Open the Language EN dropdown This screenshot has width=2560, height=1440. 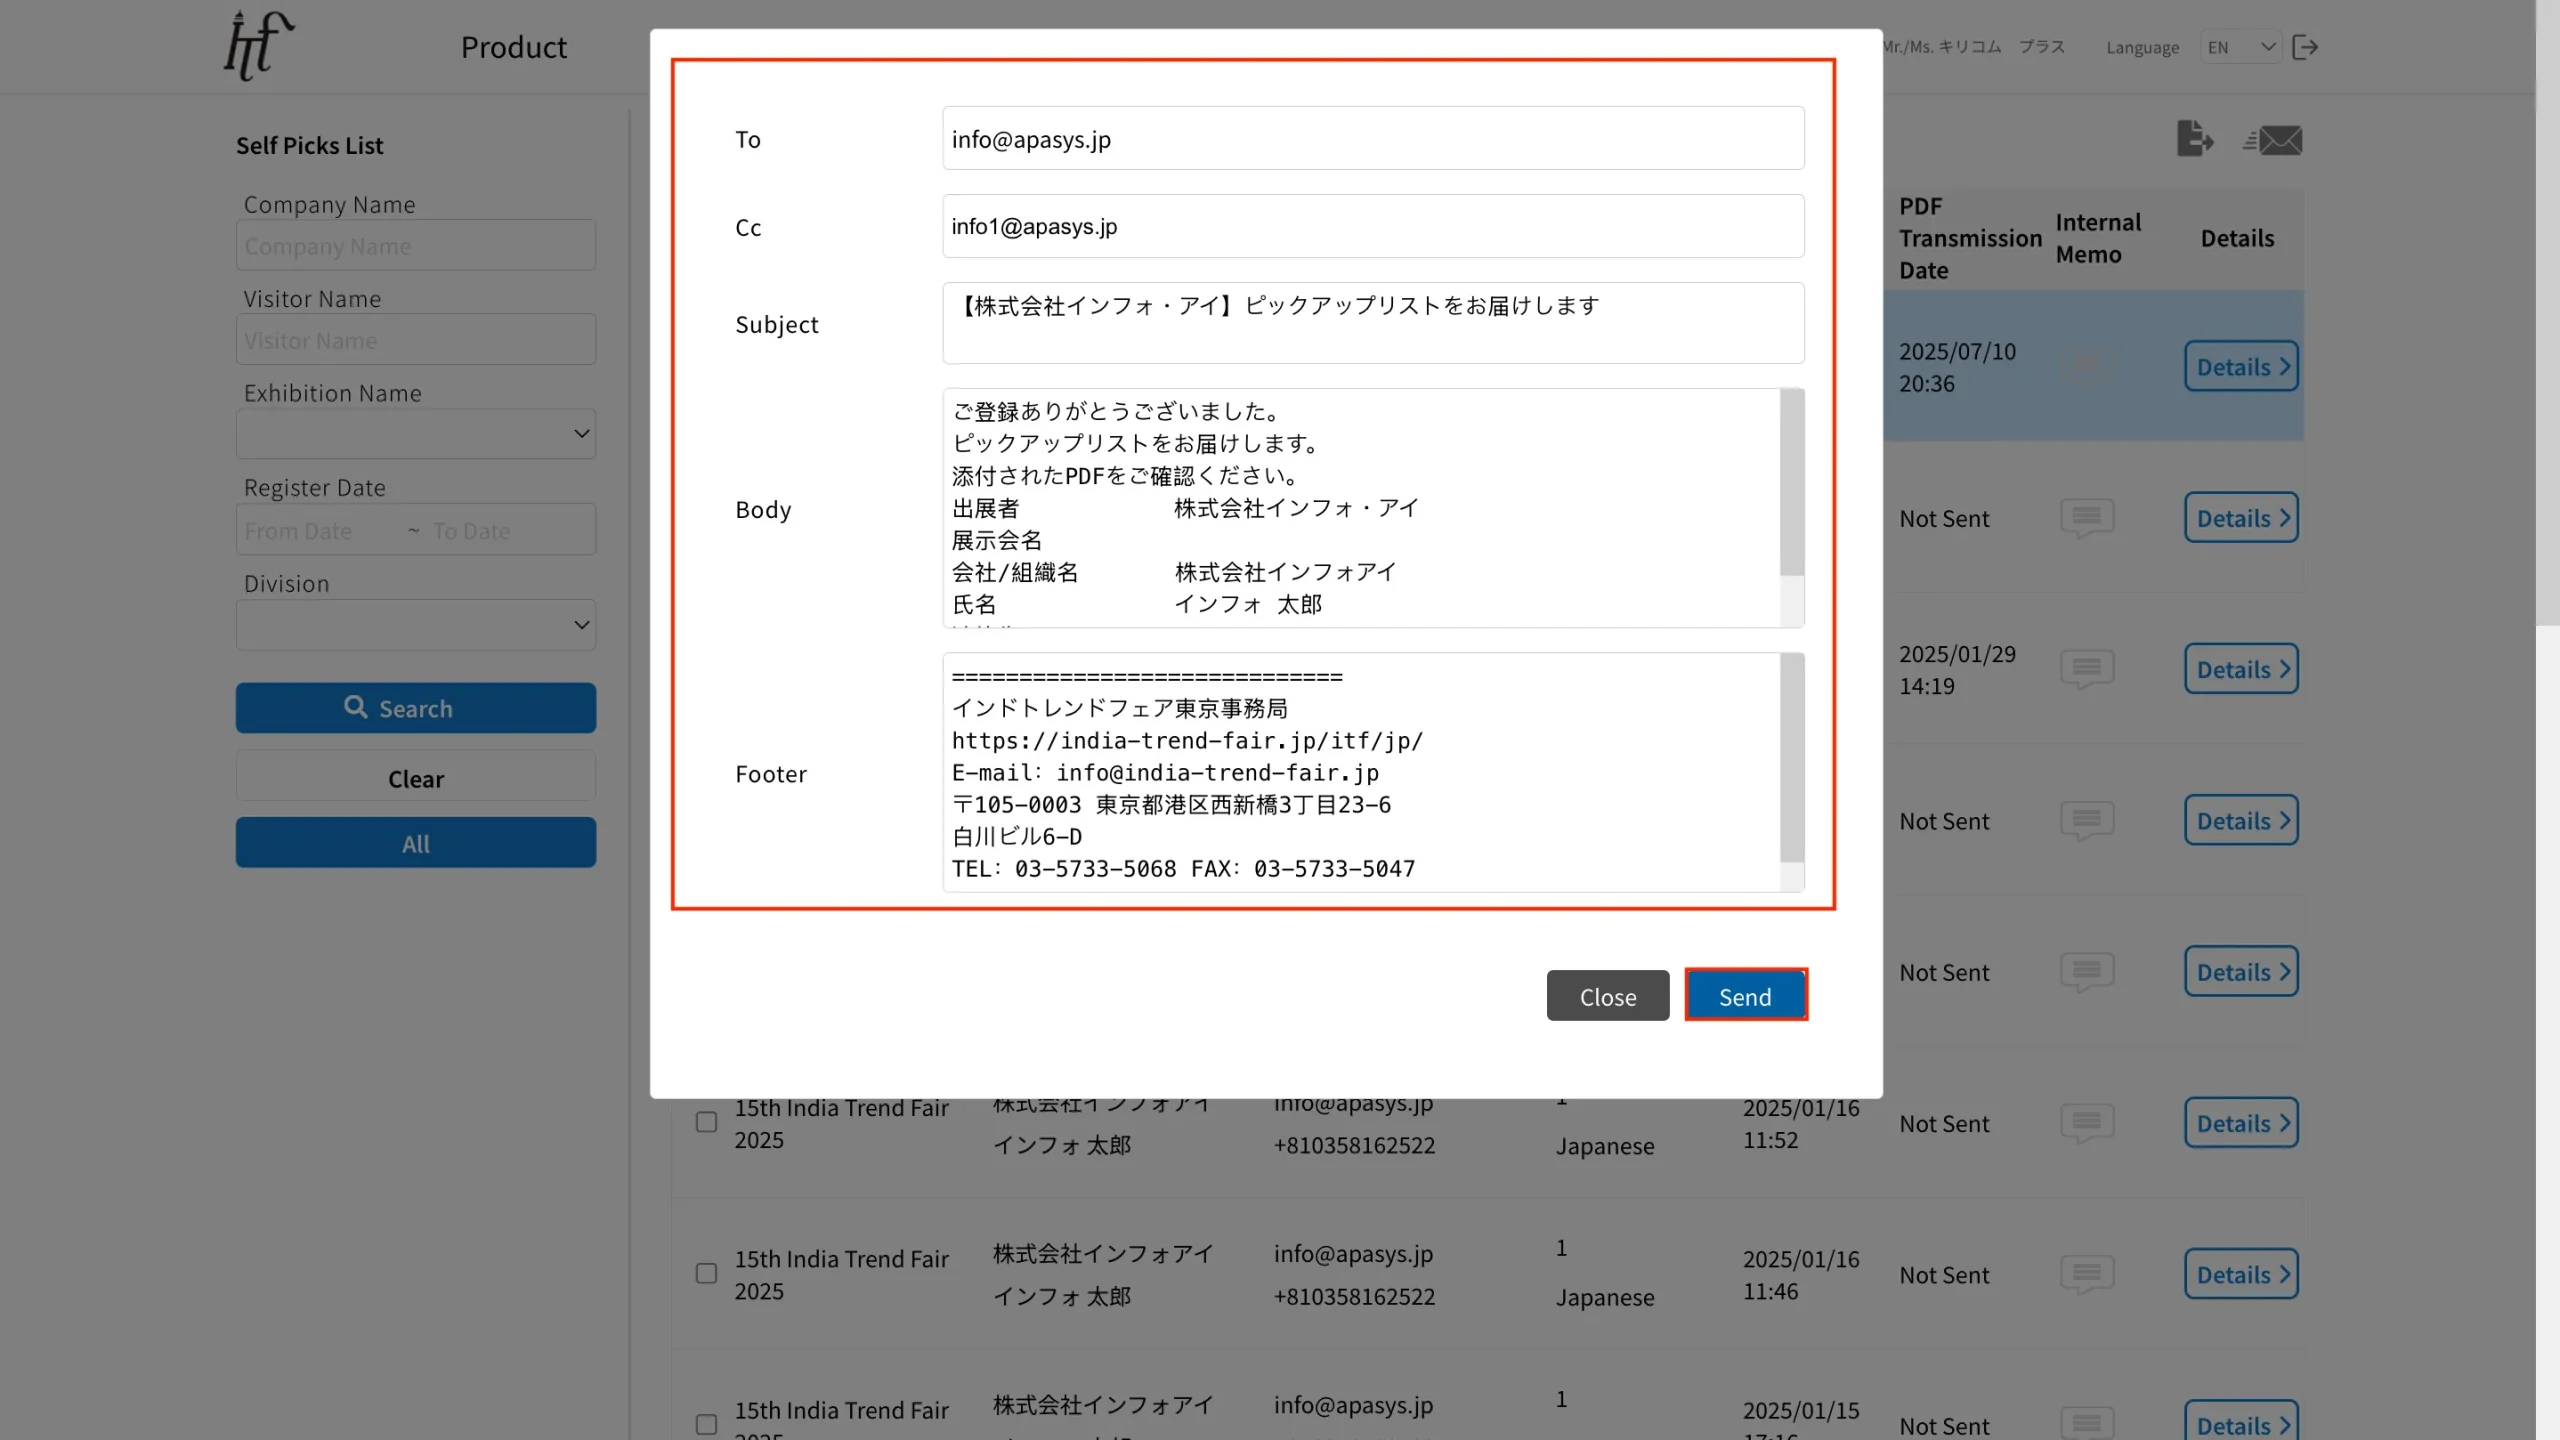[2240, 47]
